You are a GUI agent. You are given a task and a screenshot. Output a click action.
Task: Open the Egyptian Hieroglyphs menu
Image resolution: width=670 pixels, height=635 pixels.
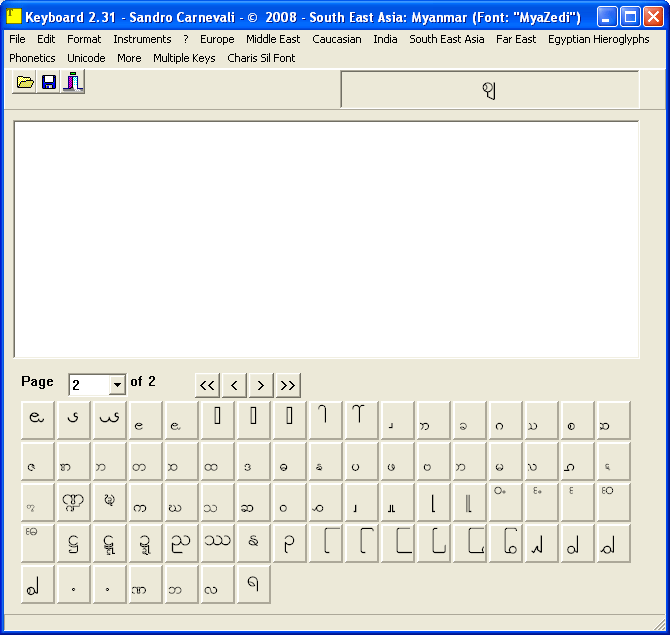tap(599, 39)
